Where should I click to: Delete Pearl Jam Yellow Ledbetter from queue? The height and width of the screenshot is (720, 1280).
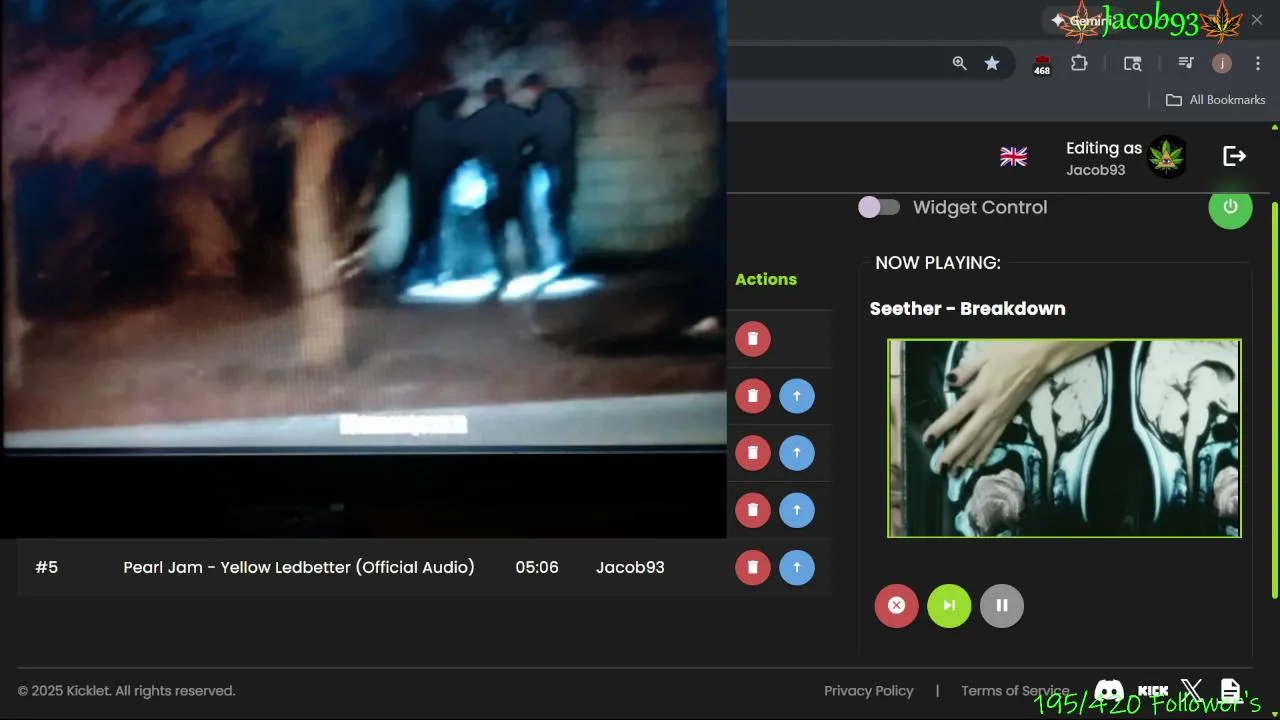[x=753, y=567]
